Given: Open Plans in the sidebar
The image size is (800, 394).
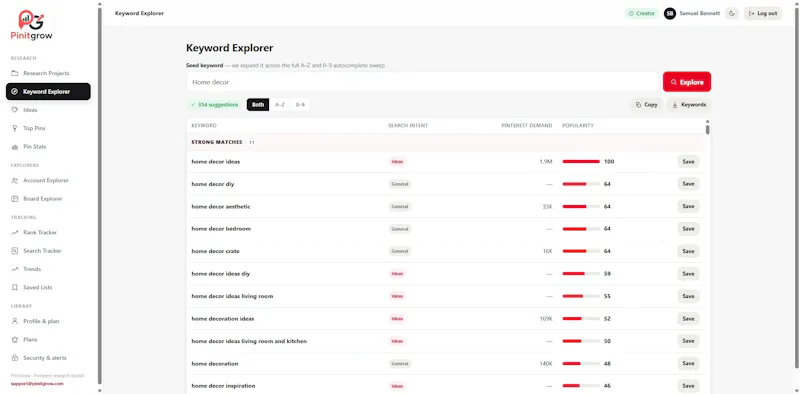Looking at the screenshot, I should click(48, 339).
